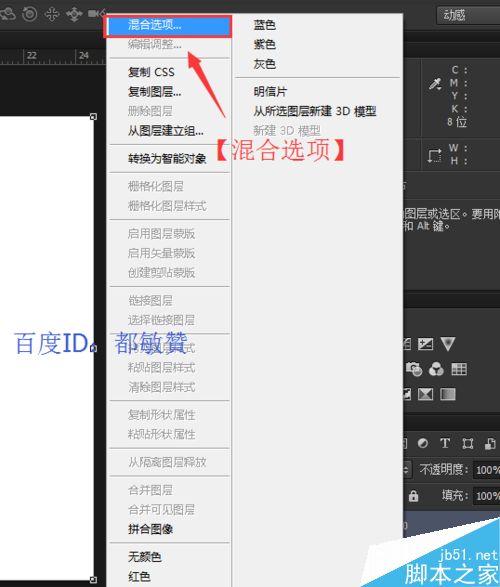Click the 8 位 bit depth text
The height and width of the screenshot is (587, 500).
point(457,122)
